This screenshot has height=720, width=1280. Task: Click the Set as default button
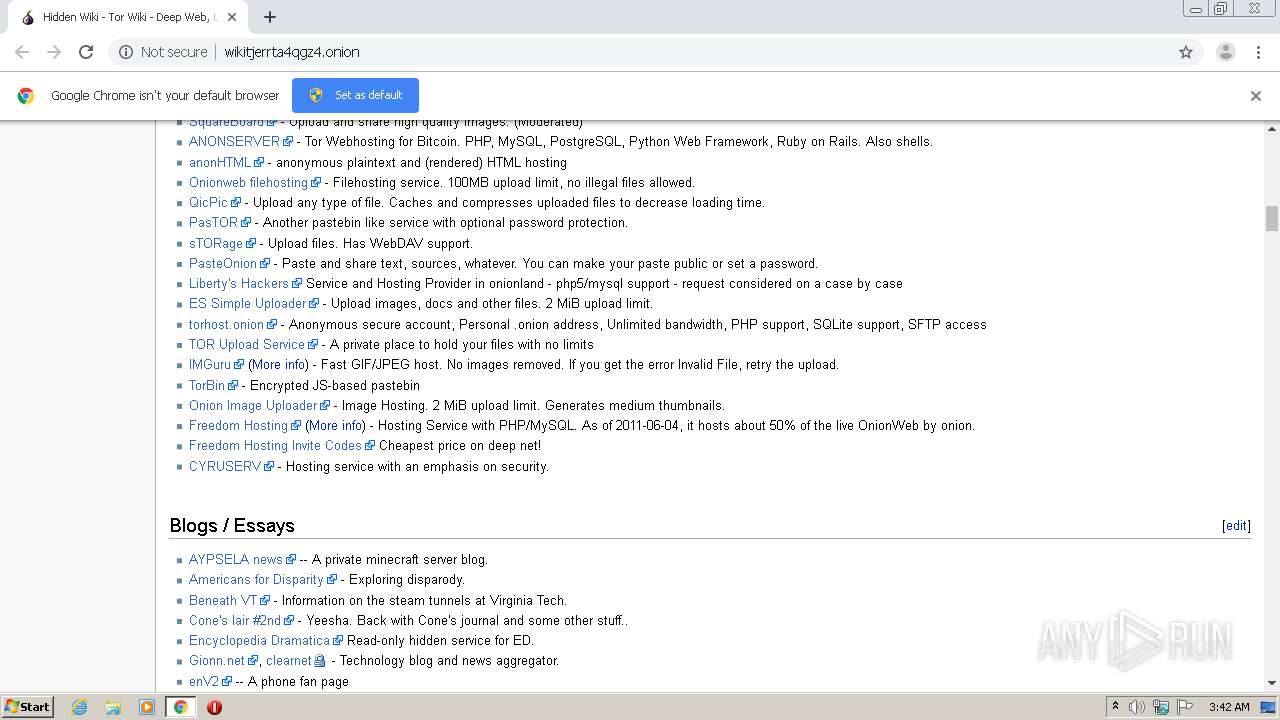[x=355, y=95]
